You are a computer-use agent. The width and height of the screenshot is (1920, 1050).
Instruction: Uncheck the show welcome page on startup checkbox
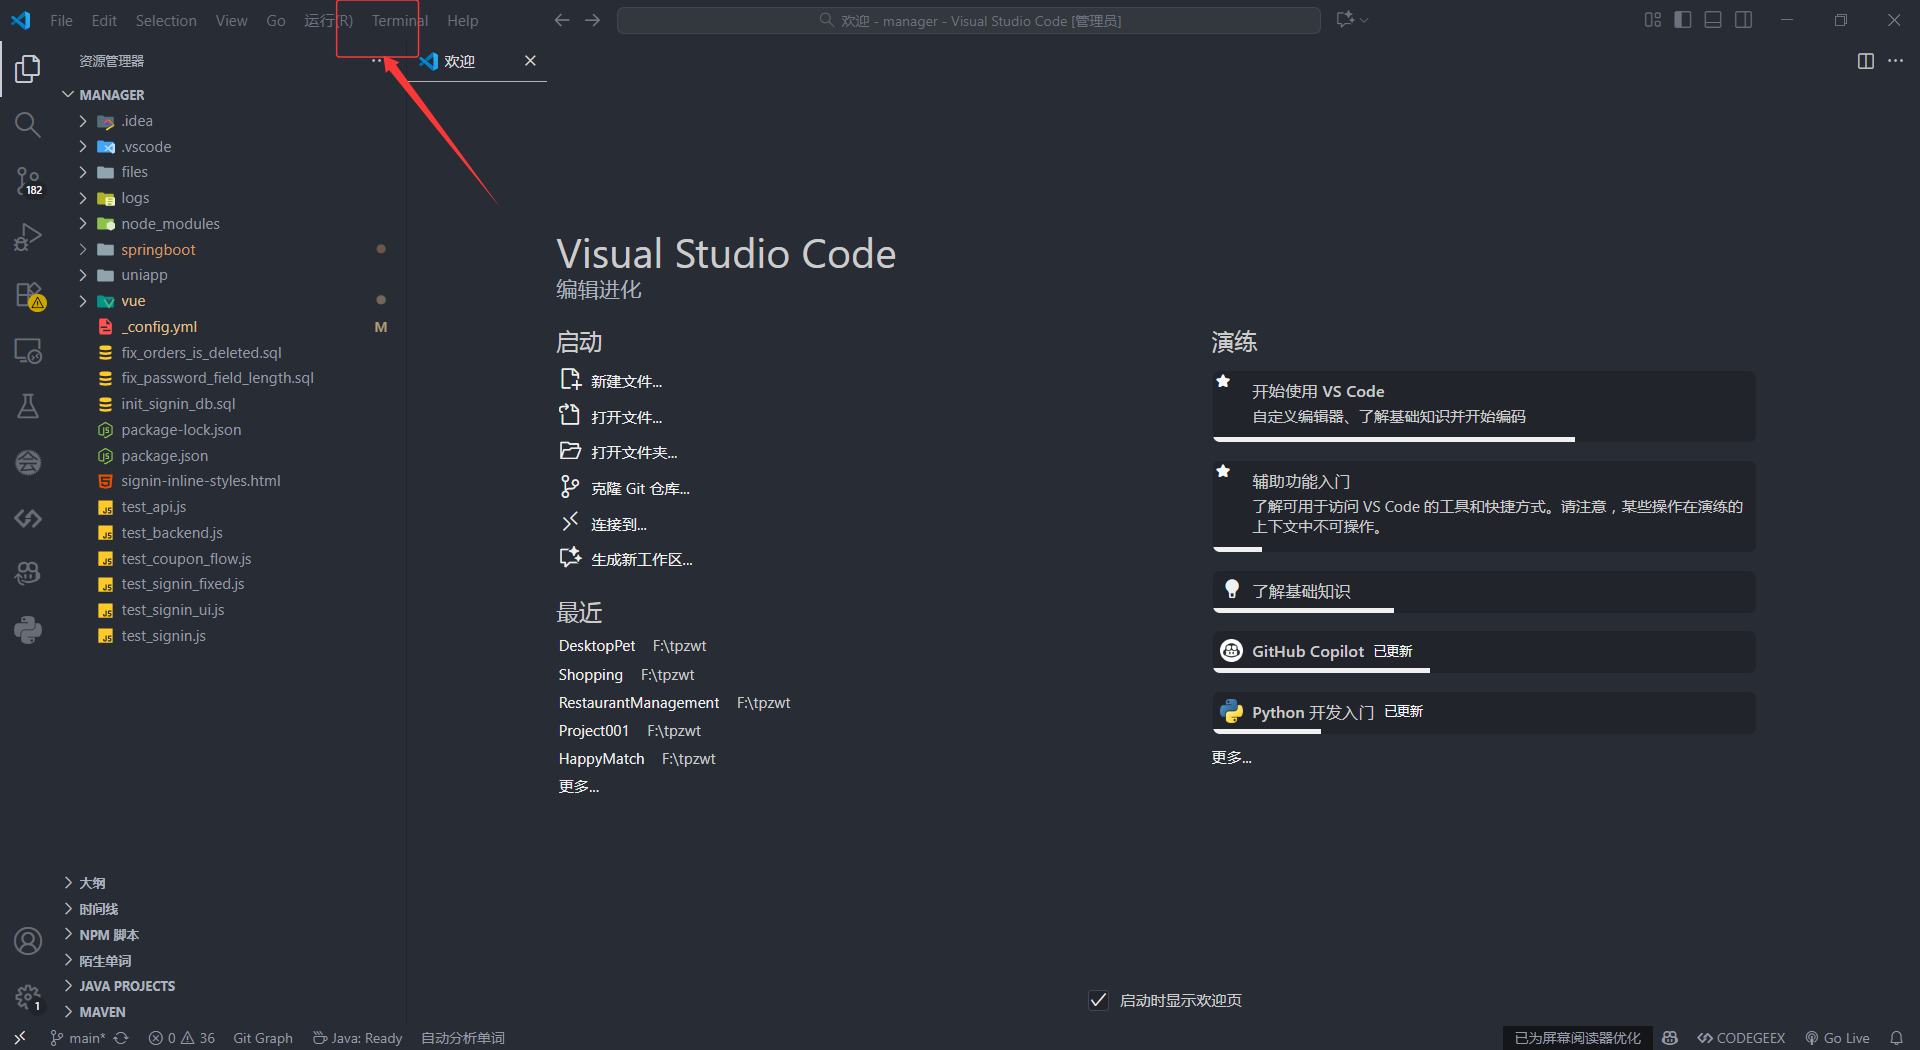tap(1098, 1000)
